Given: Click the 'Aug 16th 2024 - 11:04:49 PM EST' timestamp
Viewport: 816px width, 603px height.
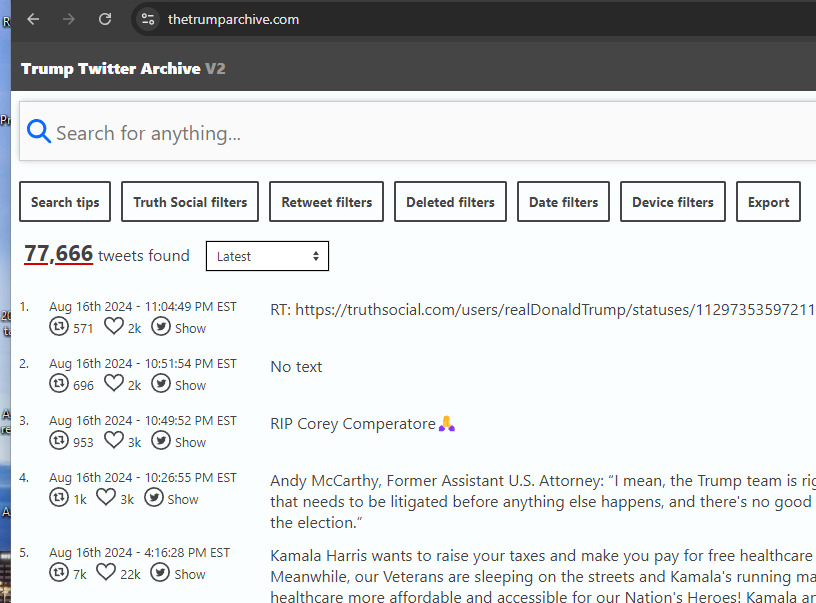Looking at the screenshot, I should click(143, 307).
